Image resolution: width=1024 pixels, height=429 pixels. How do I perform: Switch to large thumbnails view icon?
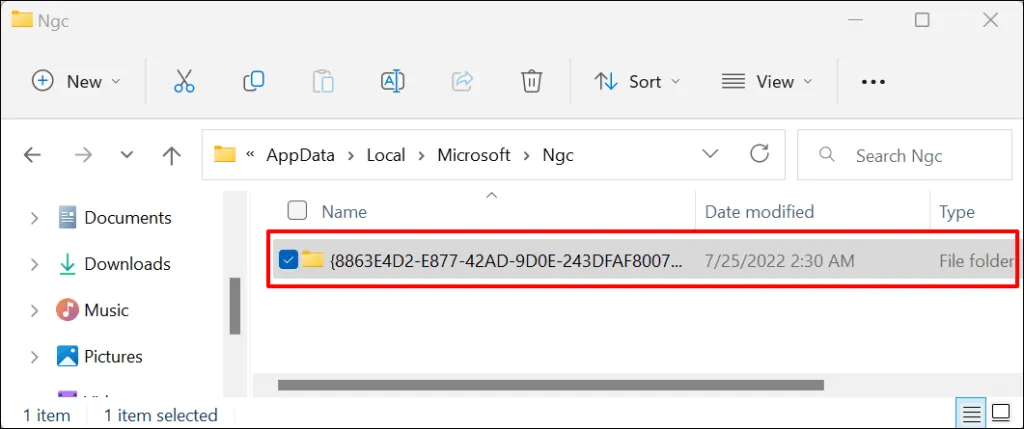[x=999, y=414]
